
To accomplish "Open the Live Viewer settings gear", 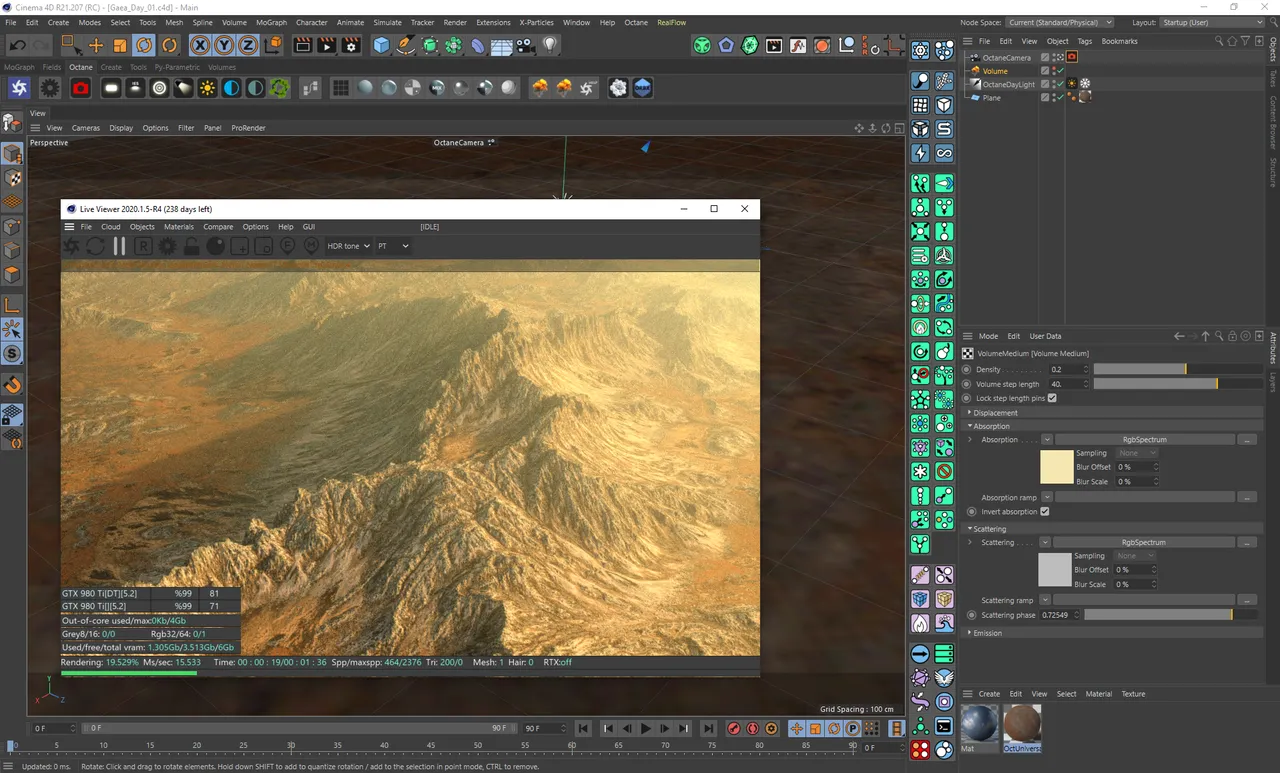I will [167, 246].
